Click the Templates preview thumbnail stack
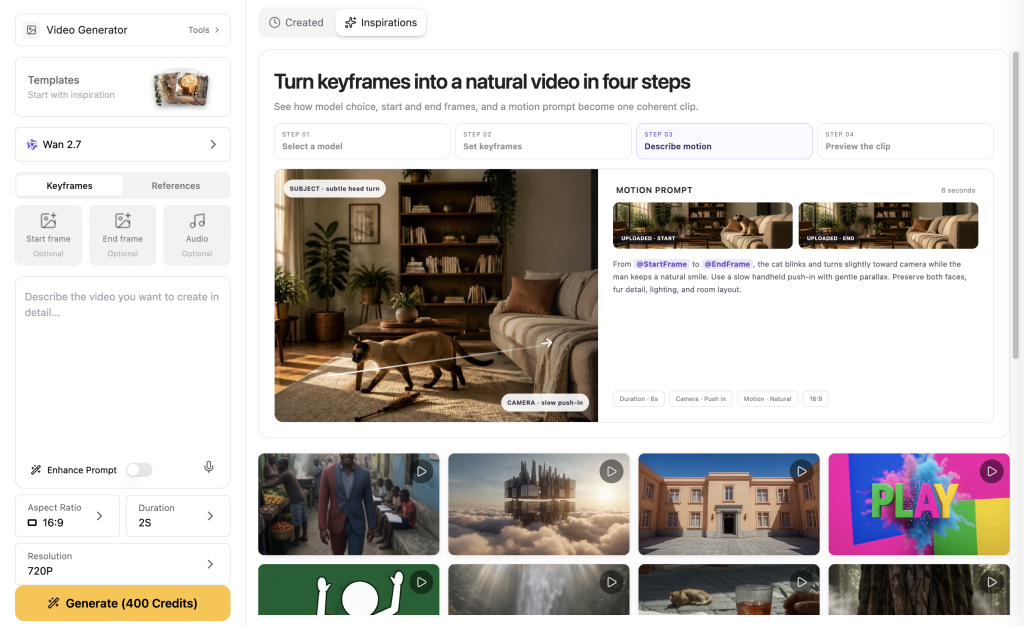This screenshot has width=1024, height=627. pos(181,88)
